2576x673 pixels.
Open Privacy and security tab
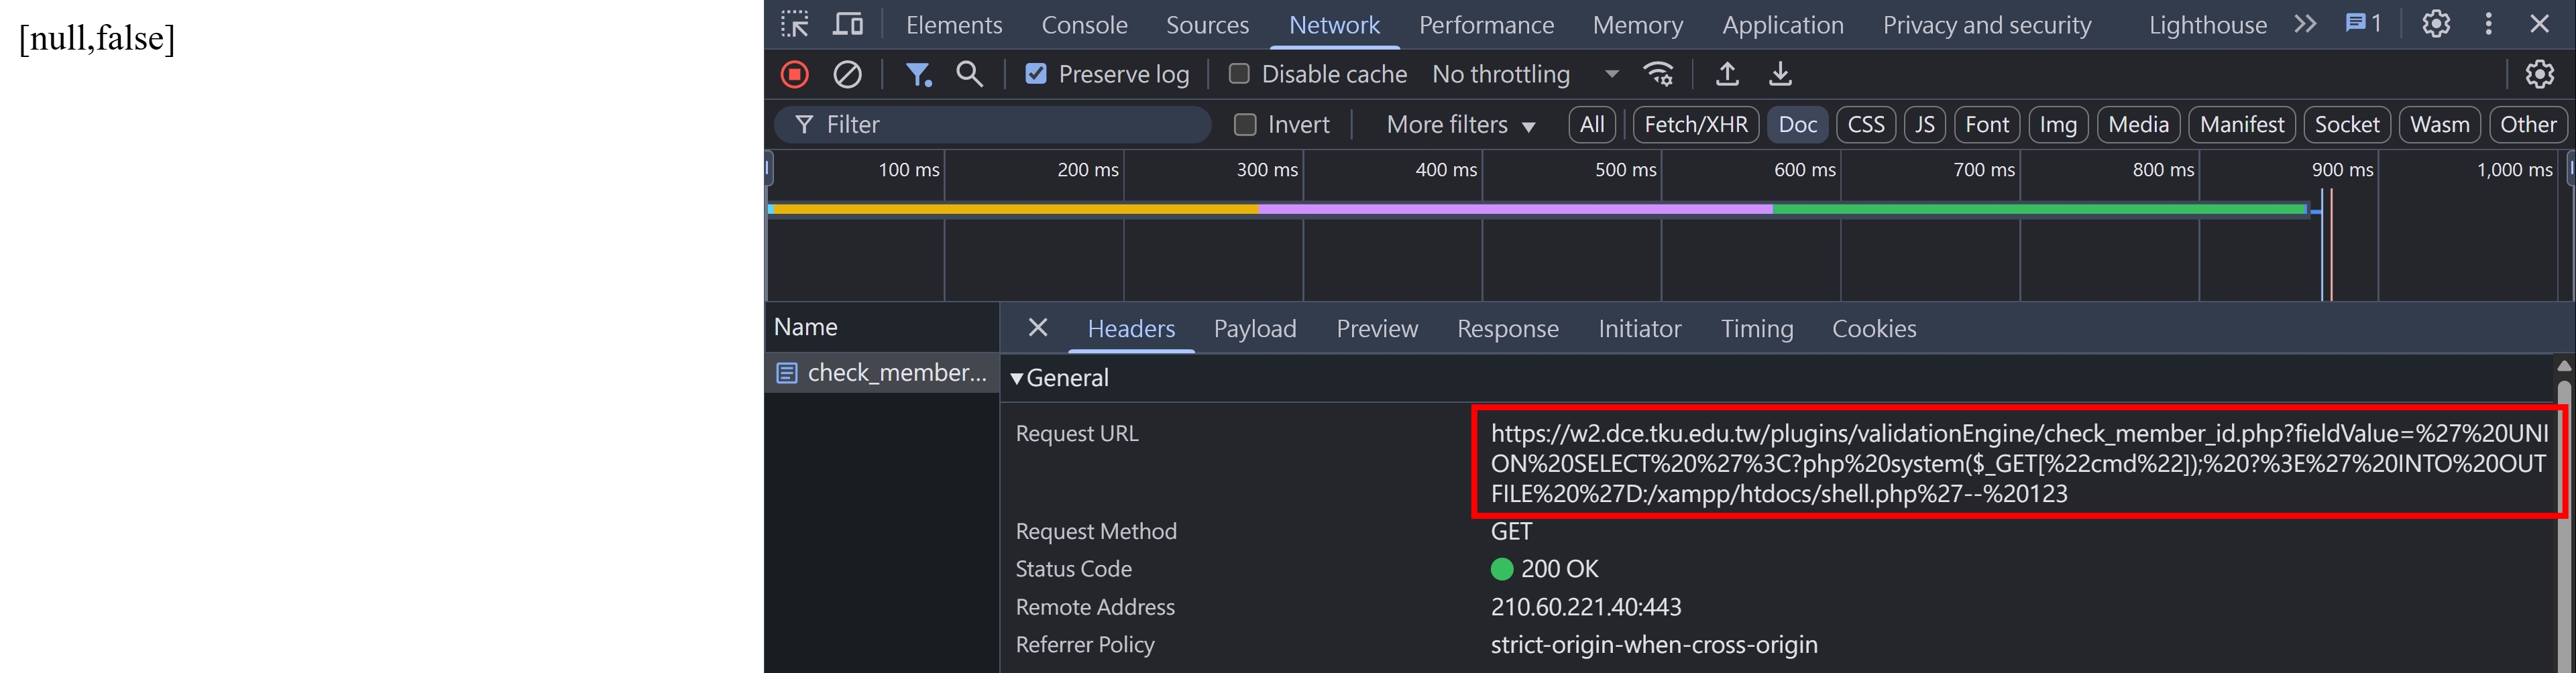point(1987,25)
